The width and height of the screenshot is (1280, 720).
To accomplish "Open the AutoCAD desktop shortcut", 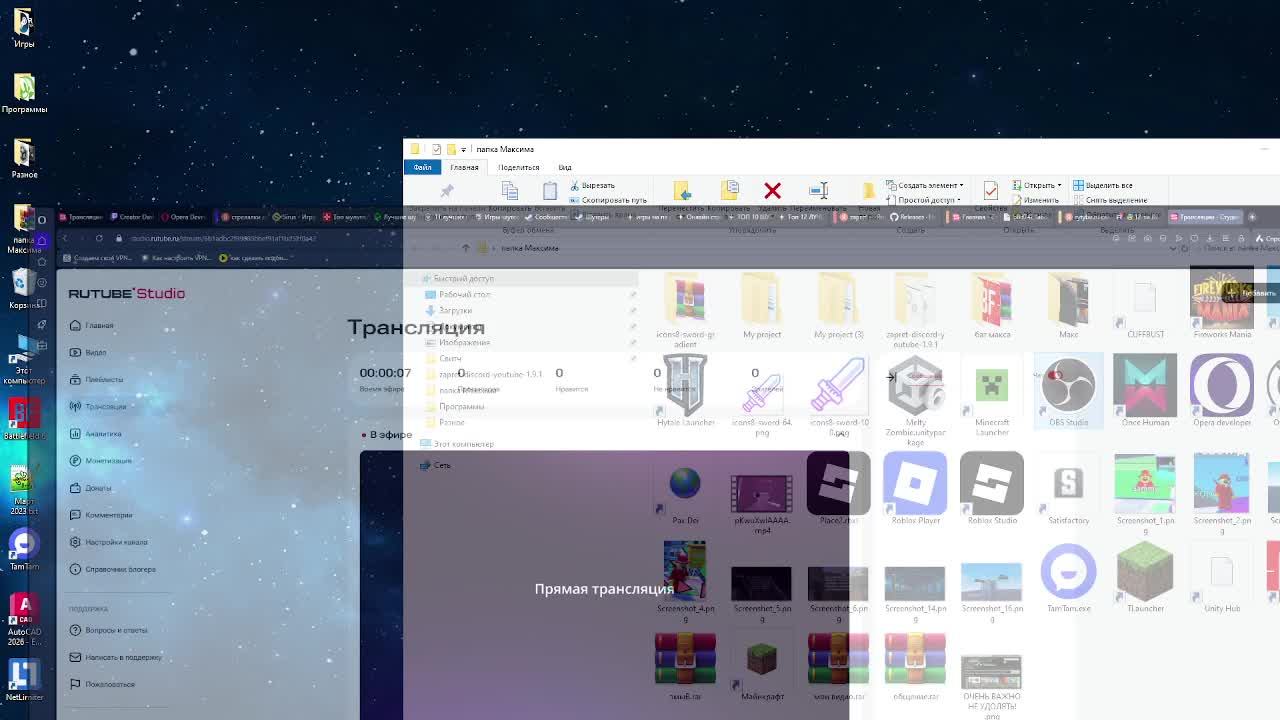I will pyautogui.click(x=24, y=619).
